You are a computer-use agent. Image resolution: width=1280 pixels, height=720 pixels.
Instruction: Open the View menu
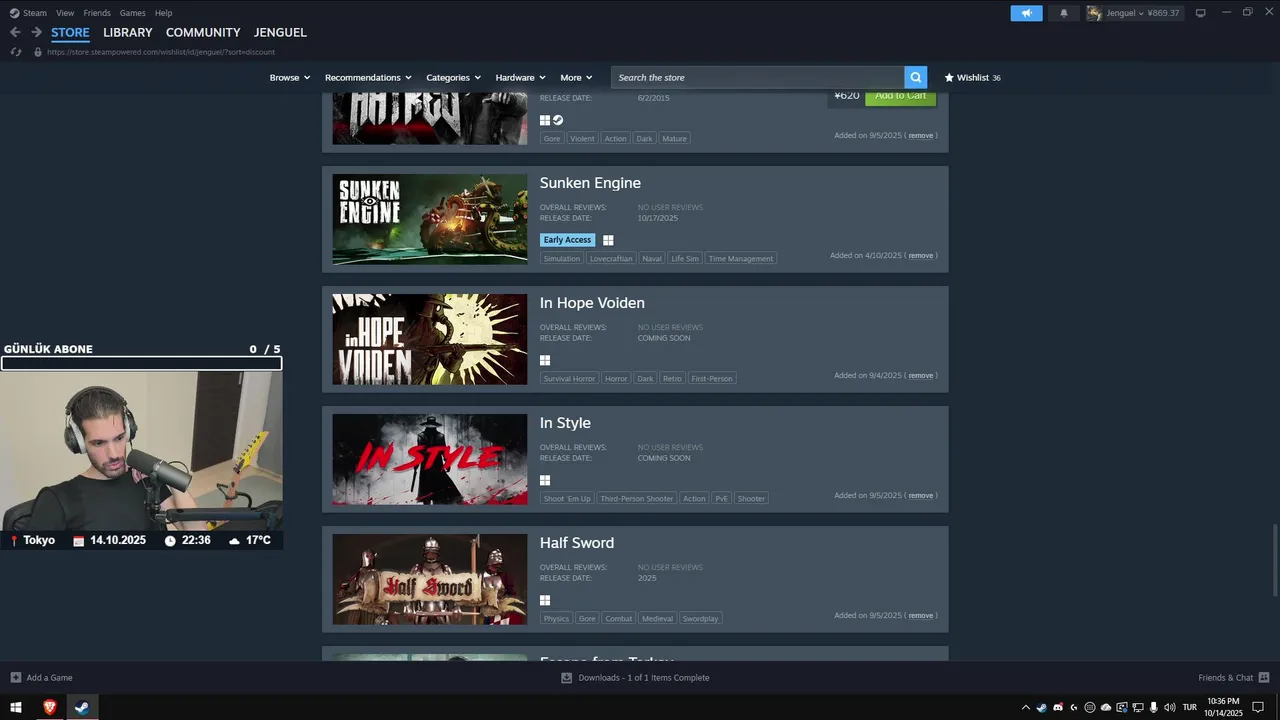[65, 13]
